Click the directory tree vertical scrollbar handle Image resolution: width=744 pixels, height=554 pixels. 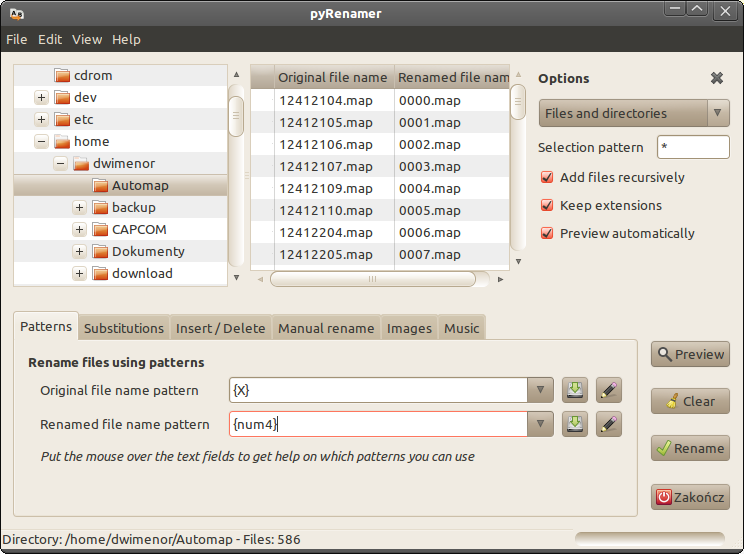coord(236,116)
